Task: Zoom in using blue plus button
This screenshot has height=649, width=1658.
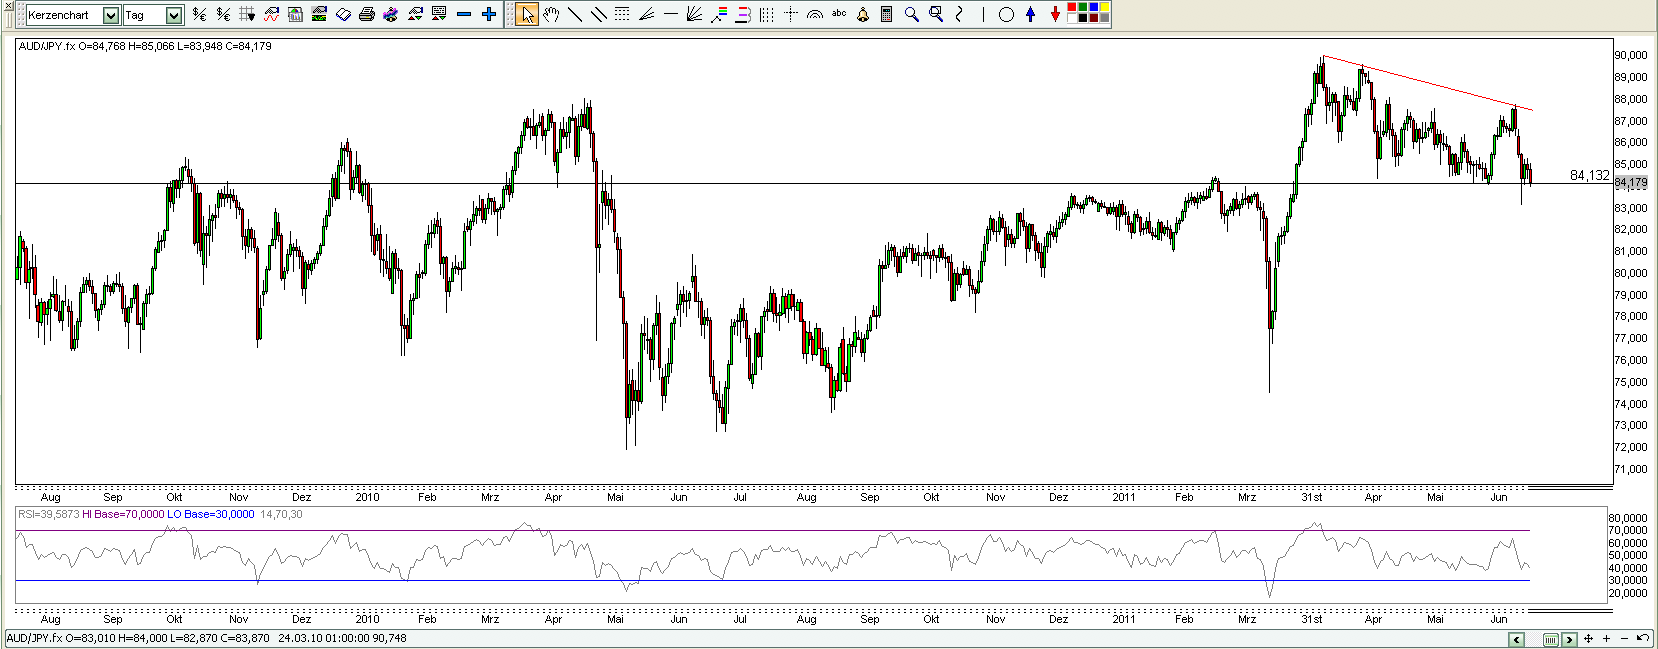Action: (x=489, y=14)
